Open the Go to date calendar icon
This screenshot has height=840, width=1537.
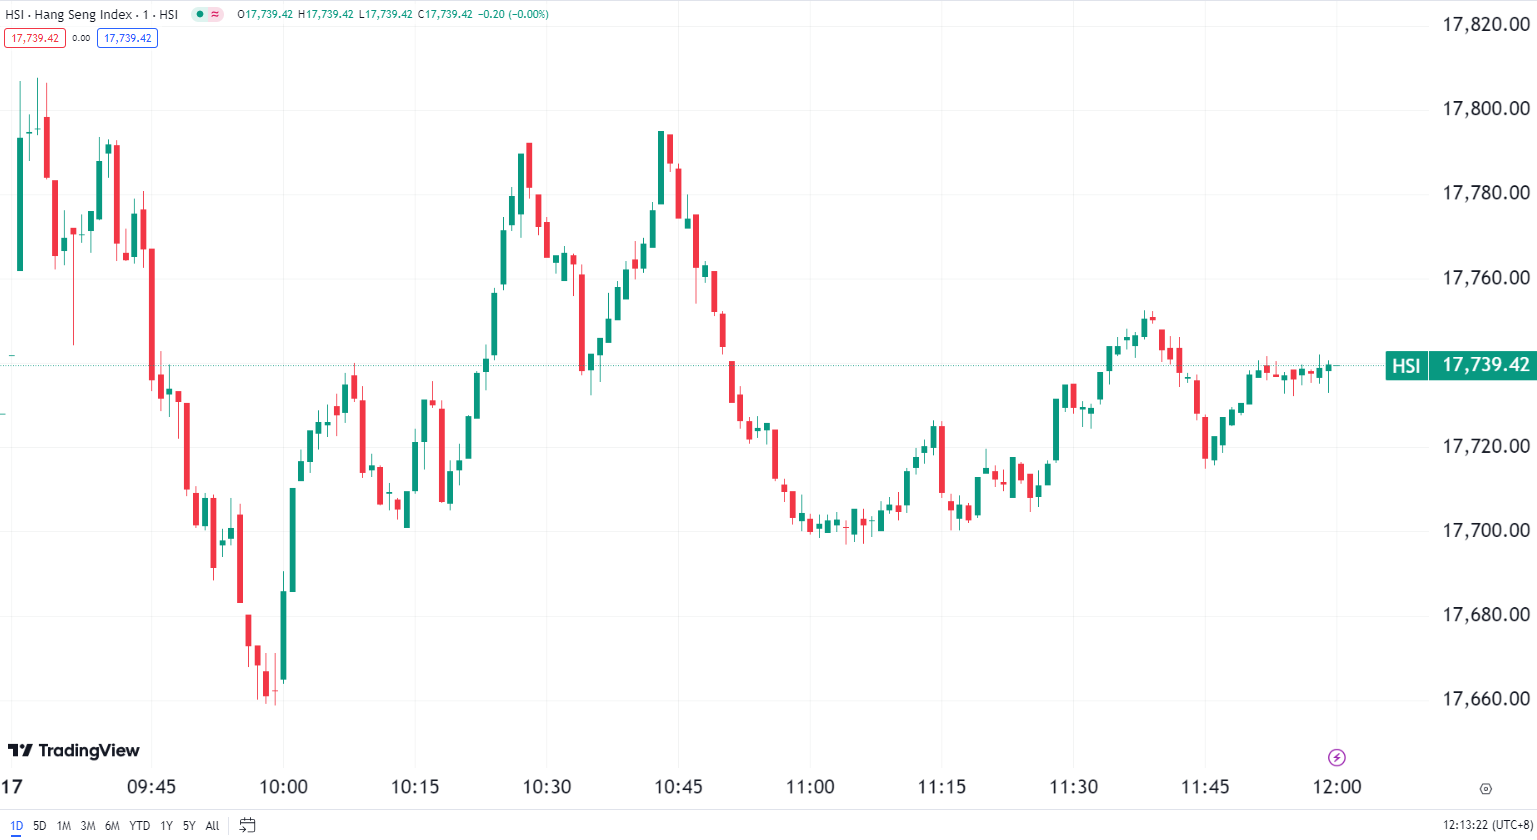pyautogui.click(x=248, y=825)
